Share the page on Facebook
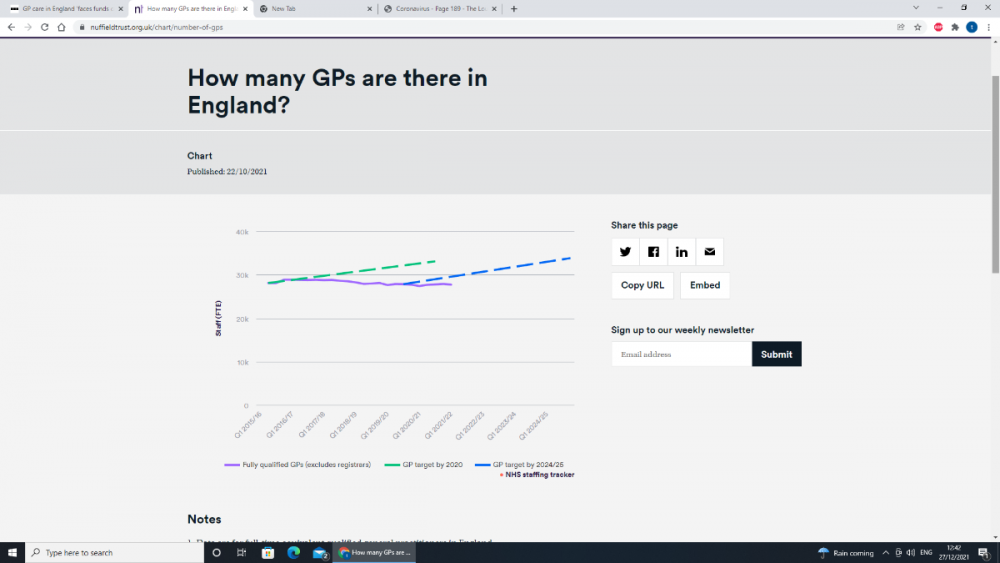Viewport: 1000px width, 563px height. pyautogui.click(x=653, y=252)
